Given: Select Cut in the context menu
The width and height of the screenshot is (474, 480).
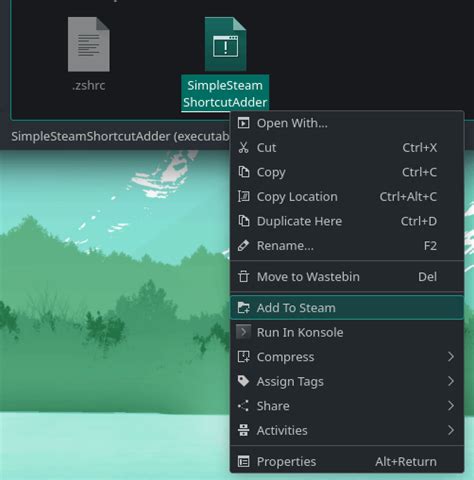Looking at the screenshot, I should (x=347, y=147).
